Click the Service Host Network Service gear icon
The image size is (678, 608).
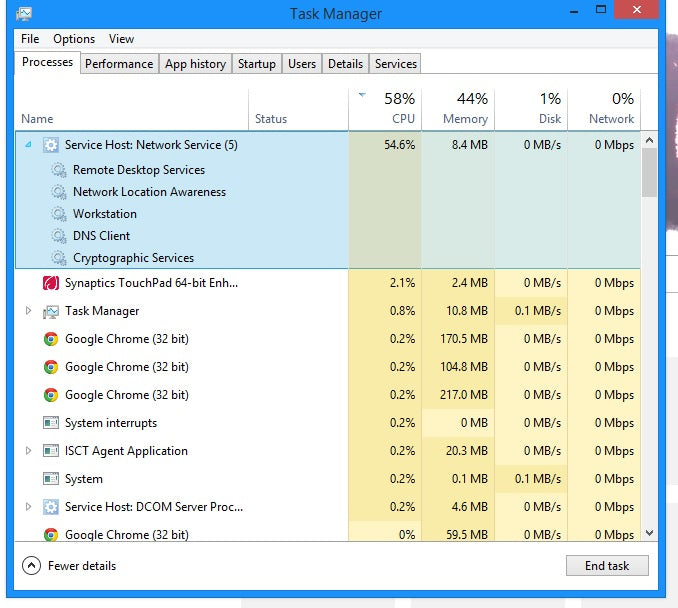[51, 145]
